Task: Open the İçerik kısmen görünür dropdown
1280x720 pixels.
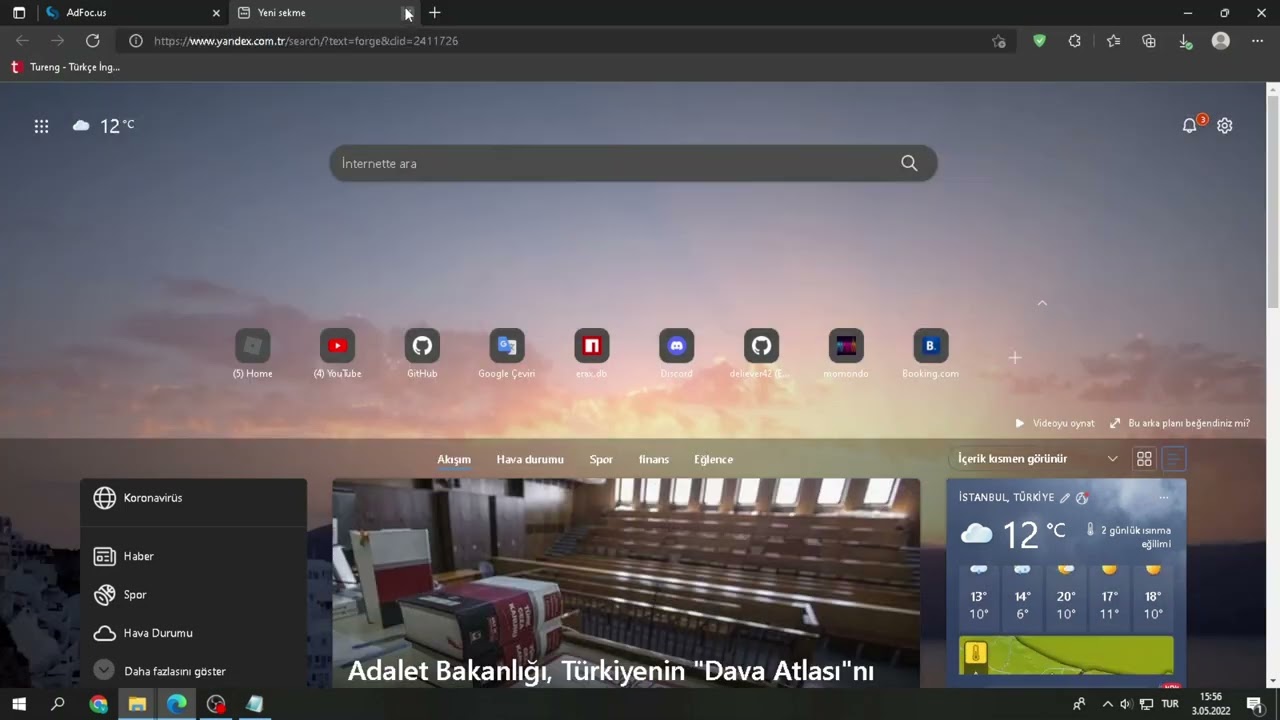Action: point(1038,459)
